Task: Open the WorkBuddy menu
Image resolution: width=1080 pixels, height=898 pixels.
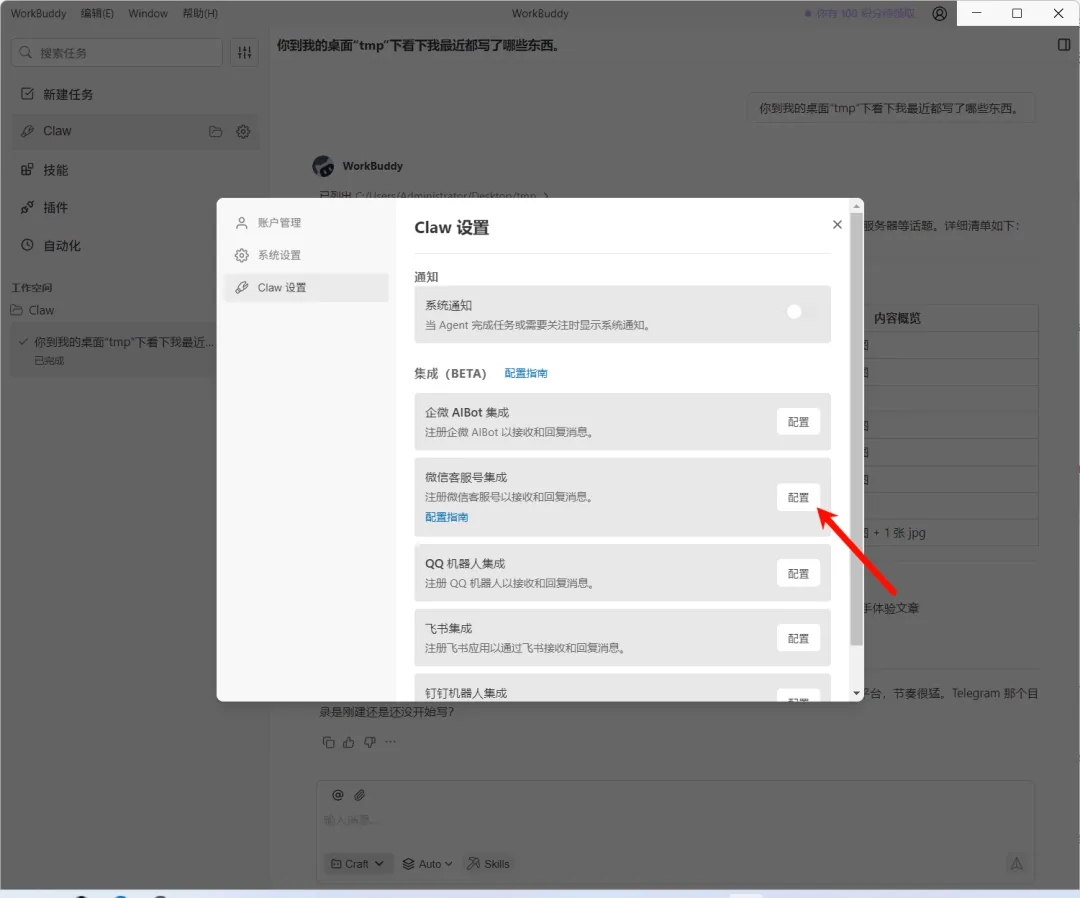Action: pyautogui.click(x=39, y=13)
